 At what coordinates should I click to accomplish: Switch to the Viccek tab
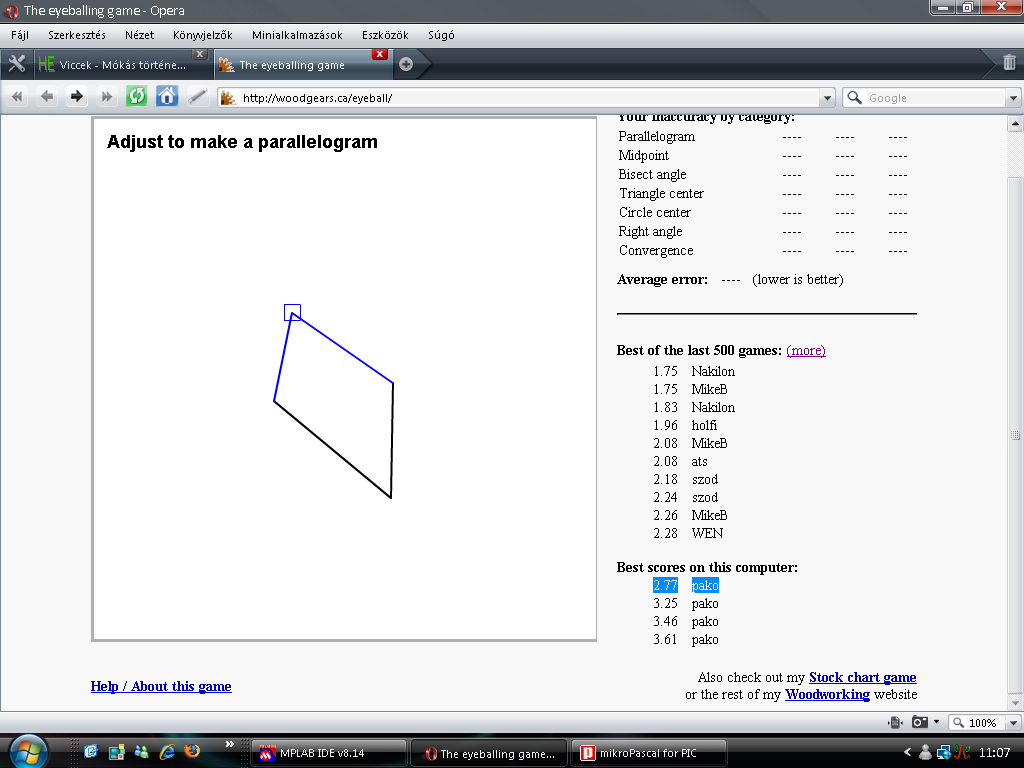click(x=121, y=65)
